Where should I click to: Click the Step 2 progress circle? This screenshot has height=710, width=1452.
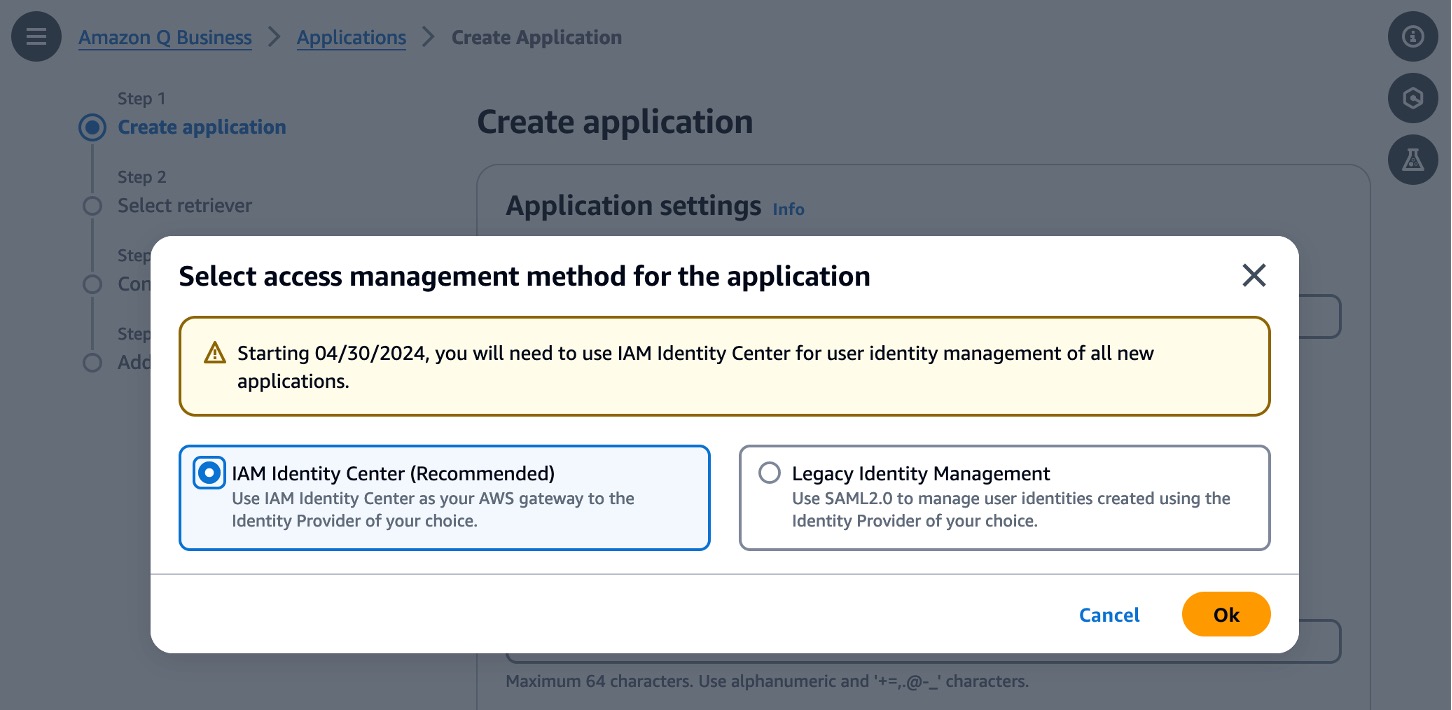click(93, 206)
